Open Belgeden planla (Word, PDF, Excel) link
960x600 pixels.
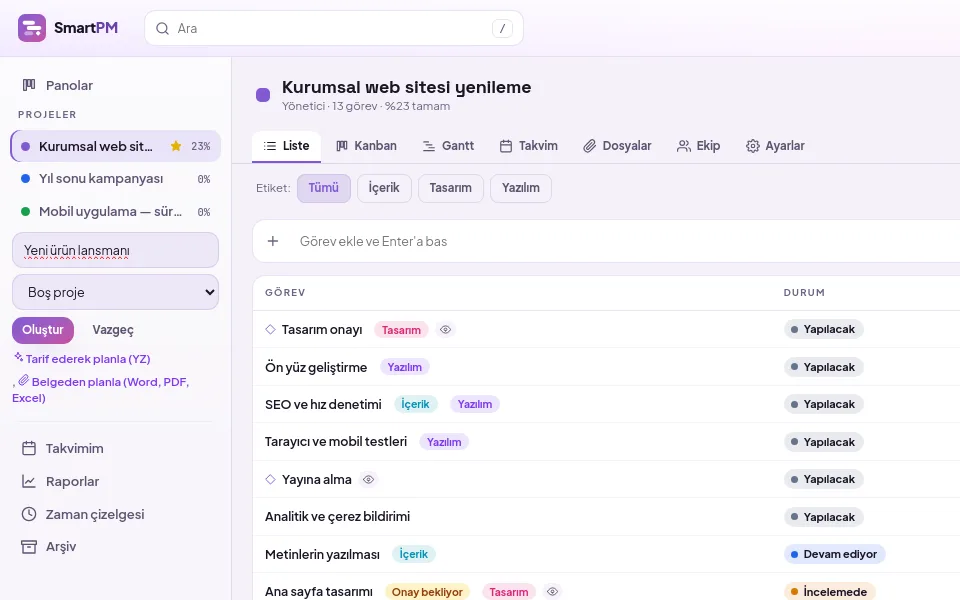point(101,389)
